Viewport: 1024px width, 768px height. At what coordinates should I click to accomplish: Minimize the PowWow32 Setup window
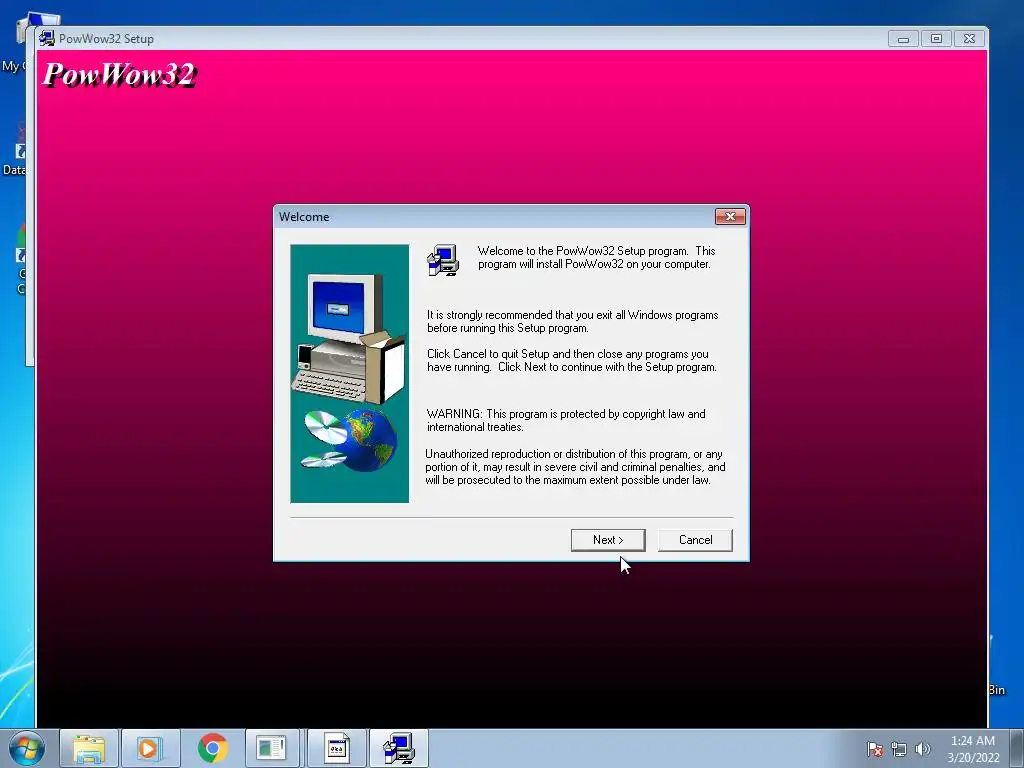903,39
